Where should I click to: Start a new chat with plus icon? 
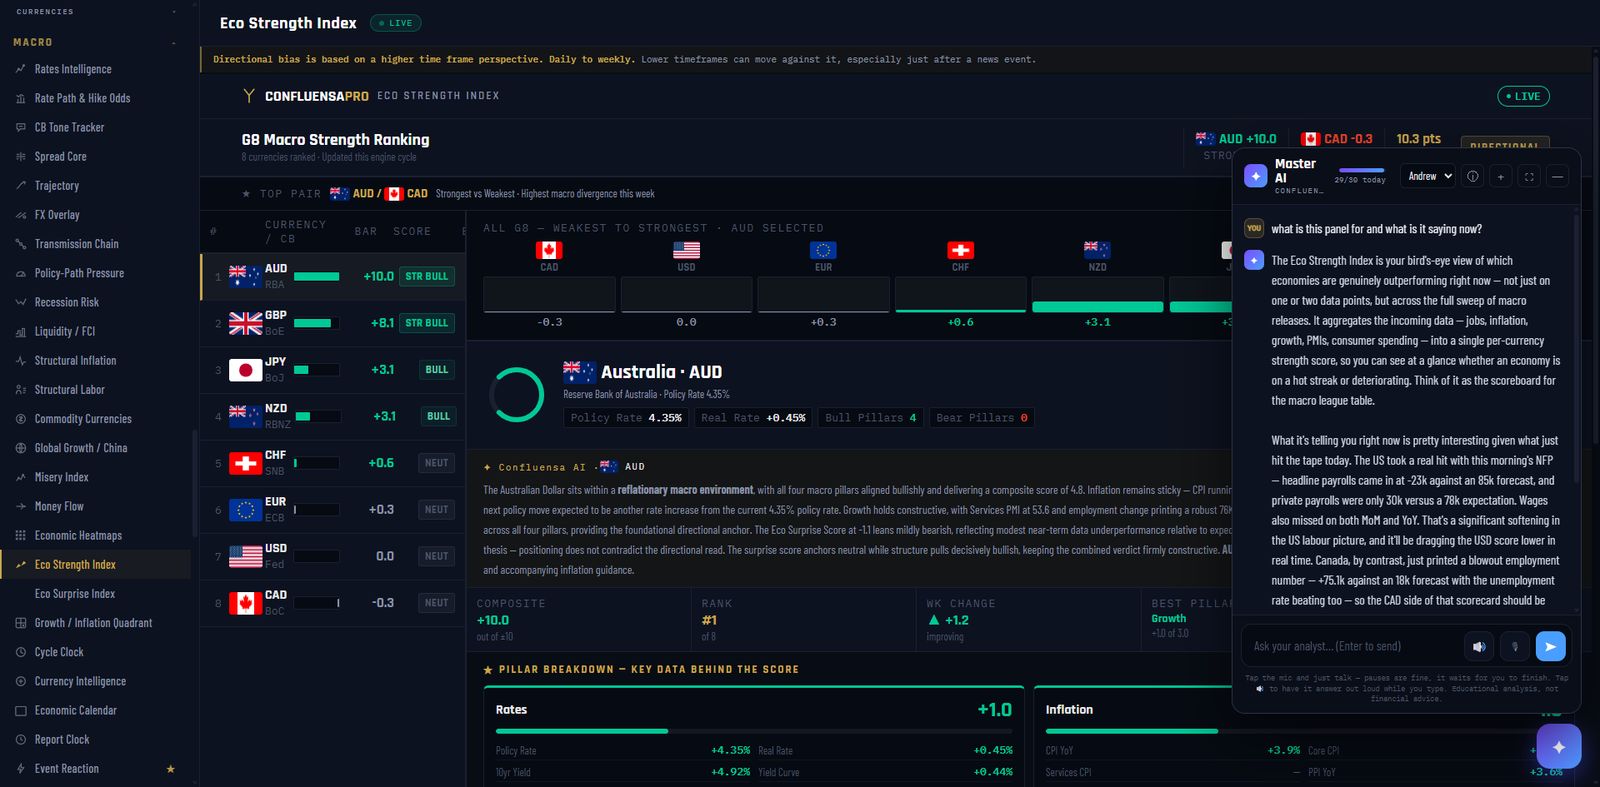tap(1500, 176)
